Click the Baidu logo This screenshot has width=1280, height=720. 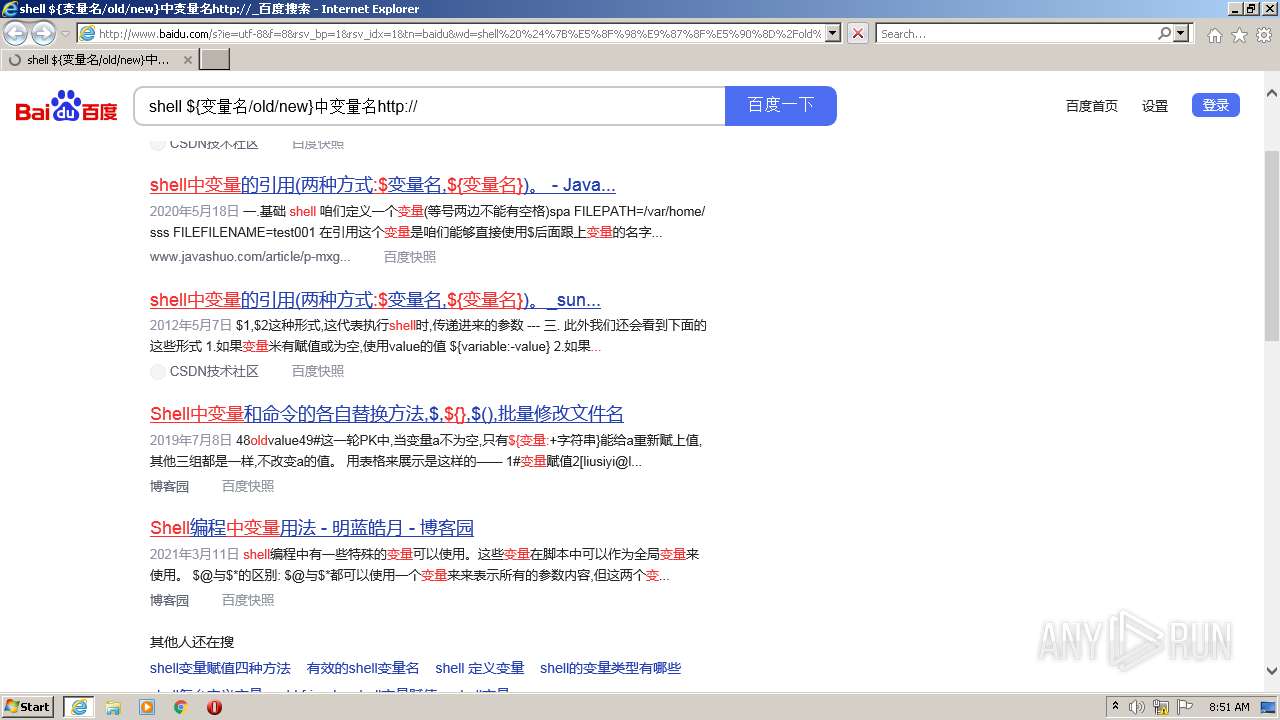point(66,106)
